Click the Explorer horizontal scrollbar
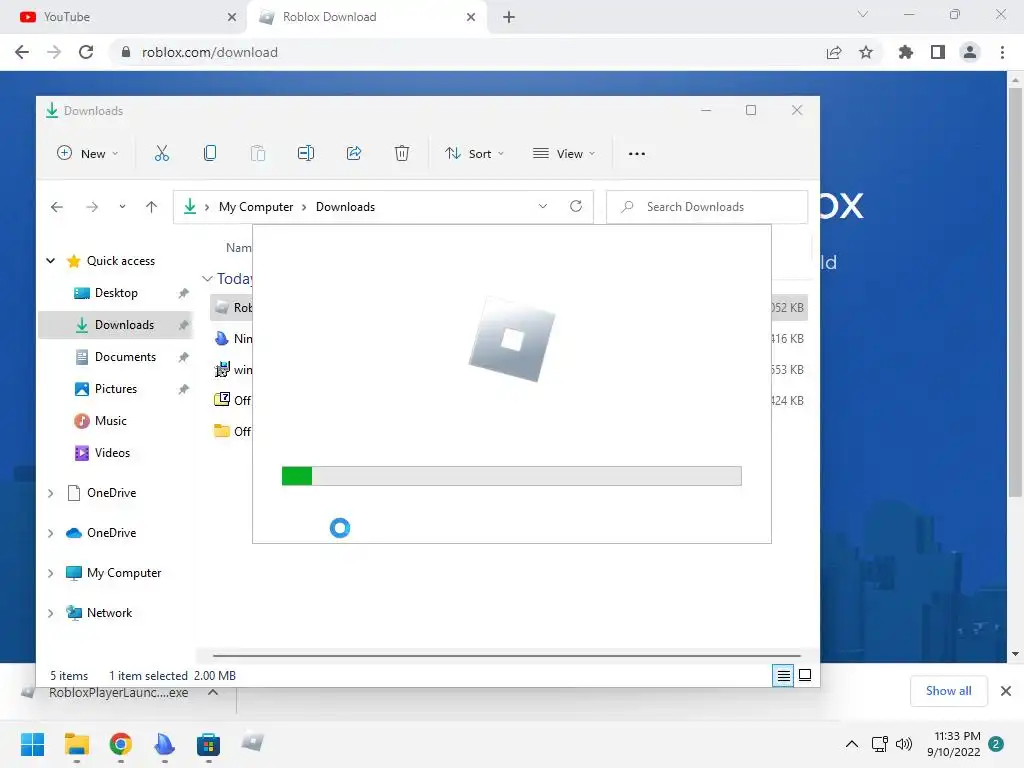The height and width of the screenshot is (768, 1024). tap(507, 655)
